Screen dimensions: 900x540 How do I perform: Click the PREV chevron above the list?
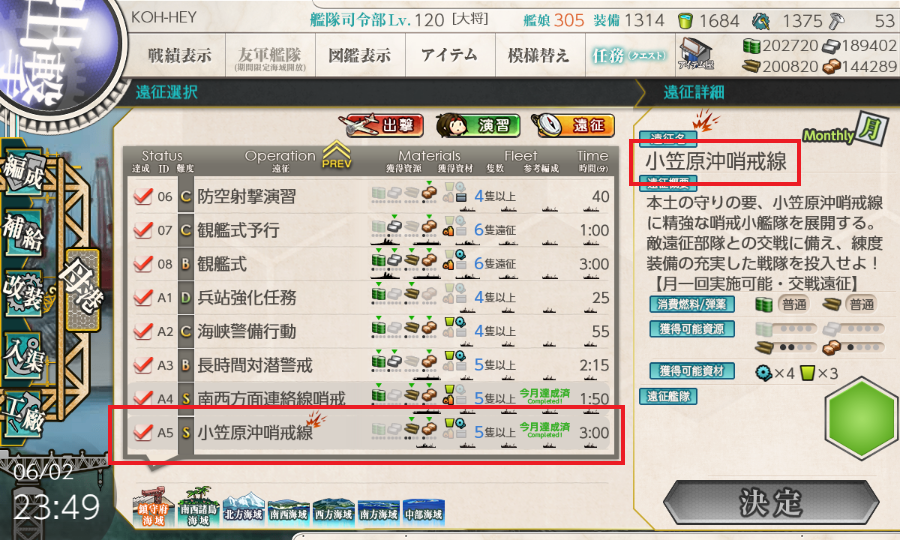(336, 154)
